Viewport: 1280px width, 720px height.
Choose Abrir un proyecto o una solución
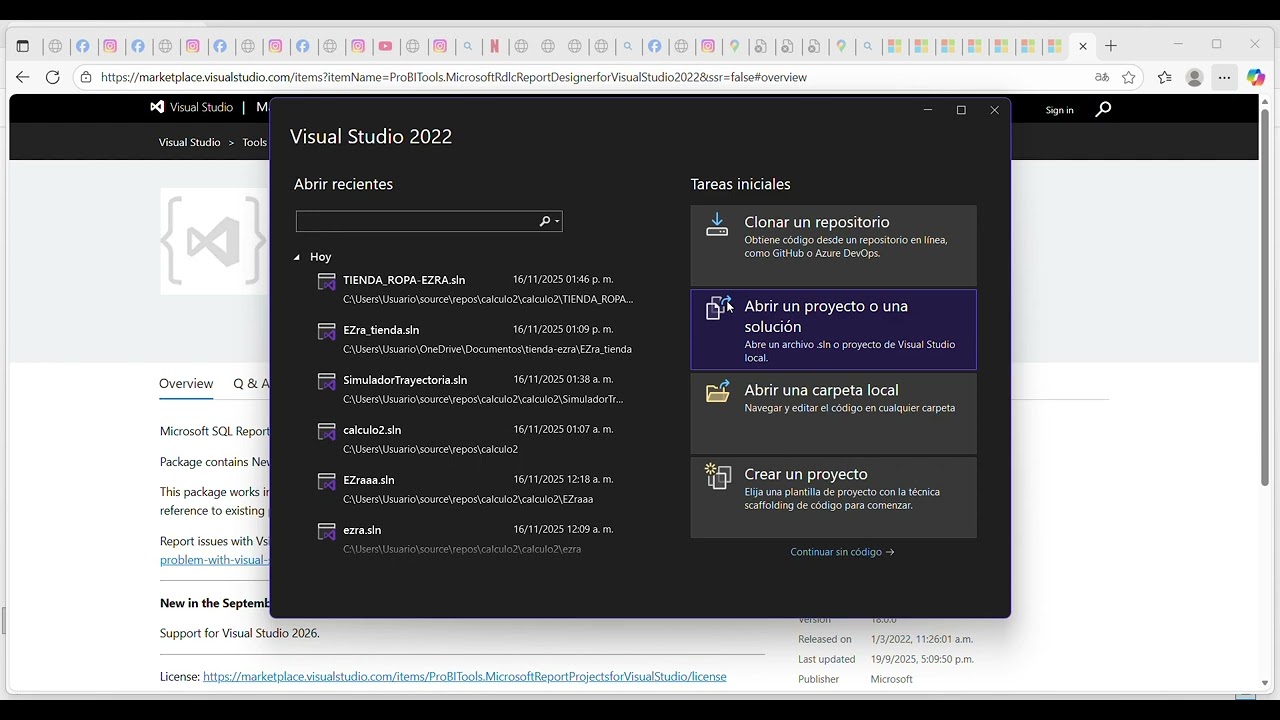833,330
